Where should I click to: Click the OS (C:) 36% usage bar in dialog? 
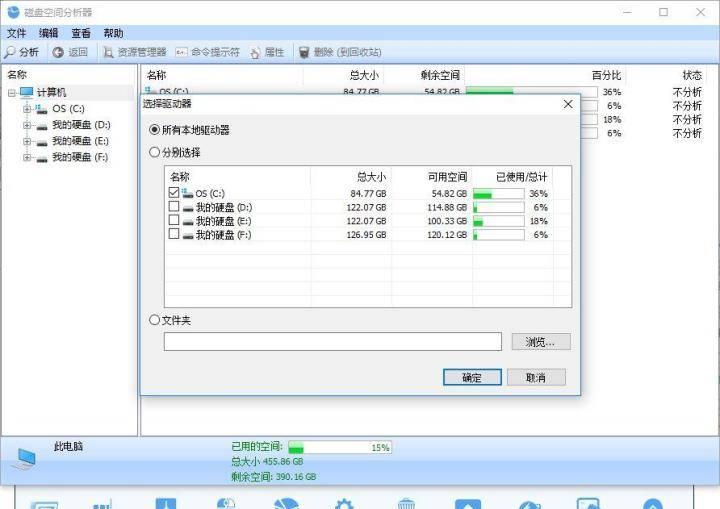pos(499,193)
